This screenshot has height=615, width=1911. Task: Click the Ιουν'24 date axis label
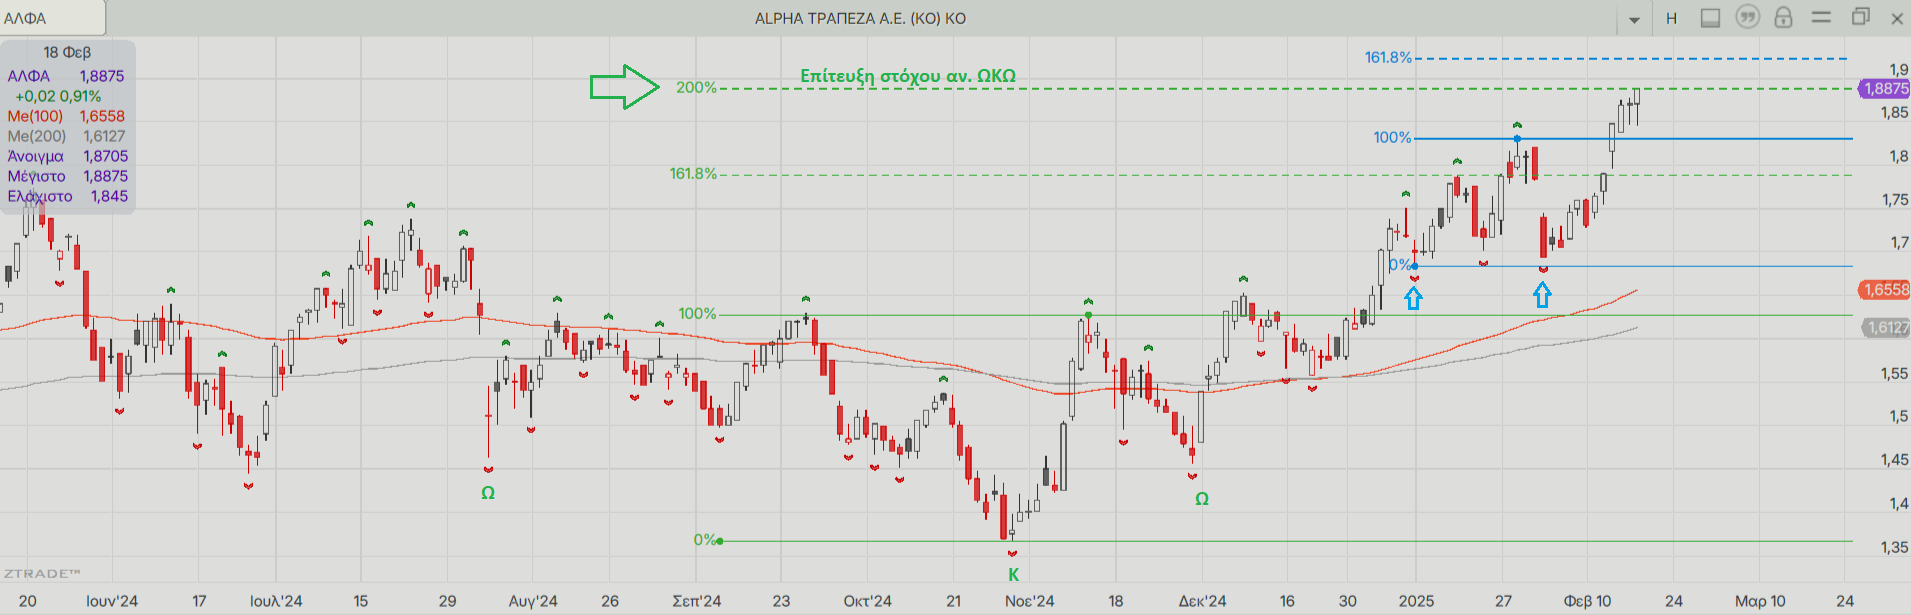[x=112, y=601]
